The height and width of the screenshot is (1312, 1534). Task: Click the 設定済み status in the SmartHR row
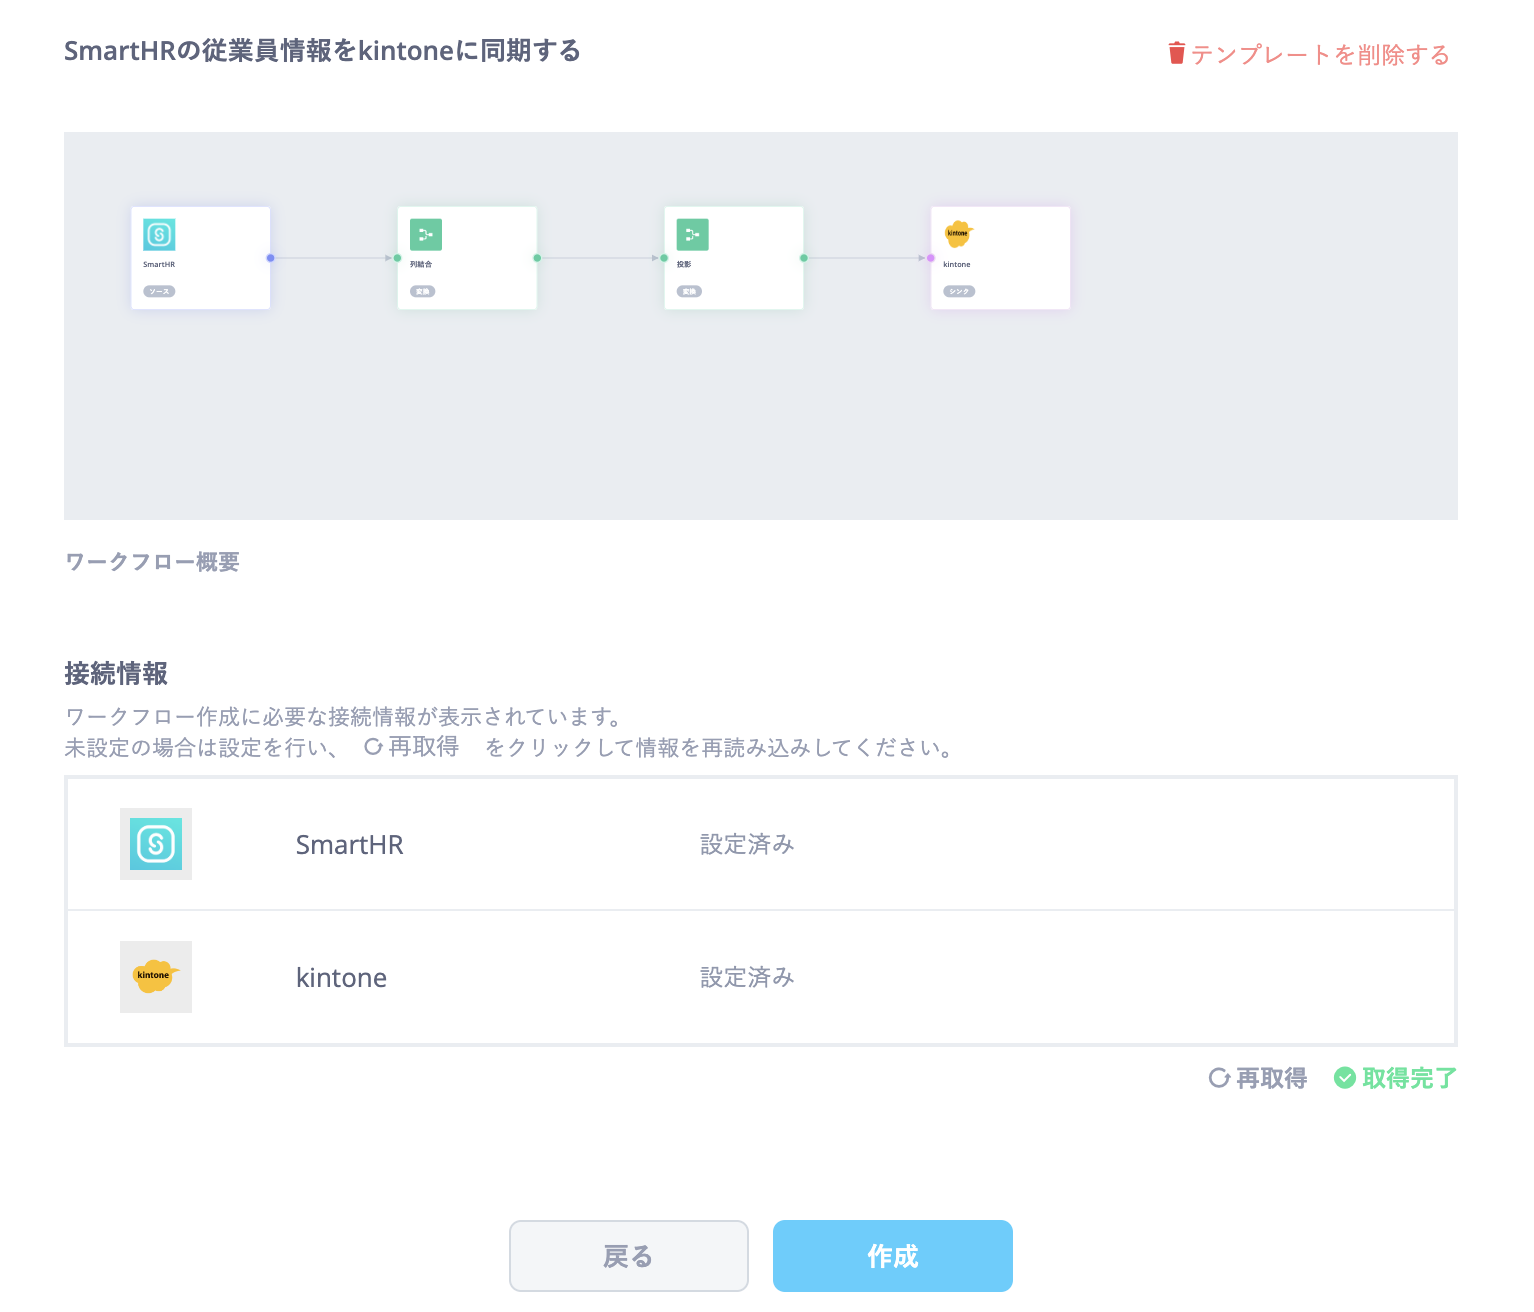[747, 845]
